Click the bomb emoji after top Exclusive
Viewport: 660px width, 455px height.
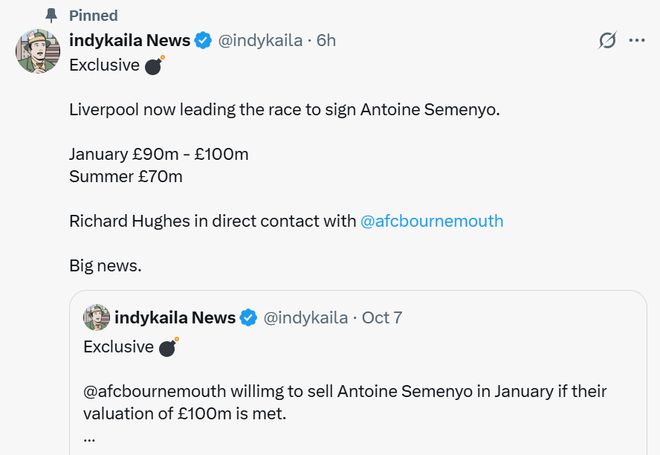click(154, 66)
